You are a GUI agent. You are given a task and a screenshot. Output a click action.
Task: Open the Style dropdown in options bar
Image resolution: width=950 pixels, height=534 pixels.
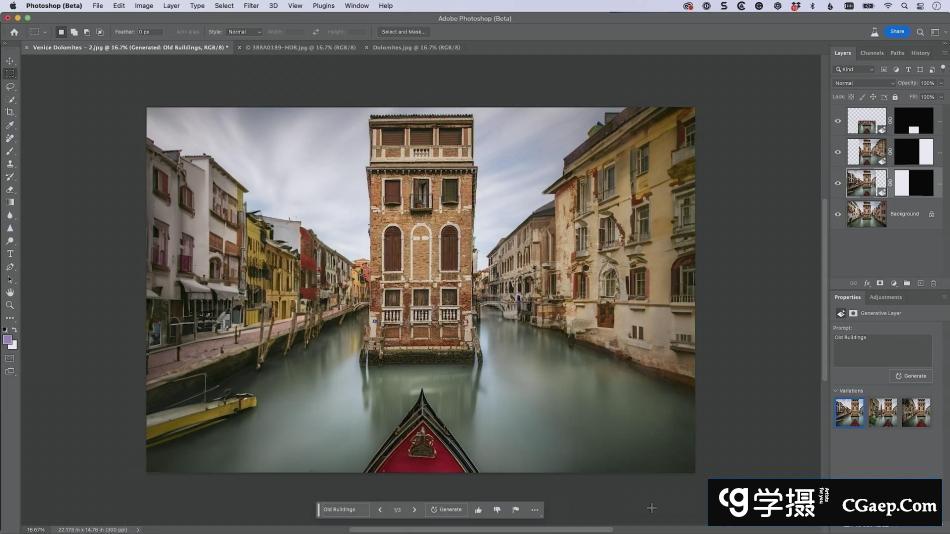tap(244, 32)
